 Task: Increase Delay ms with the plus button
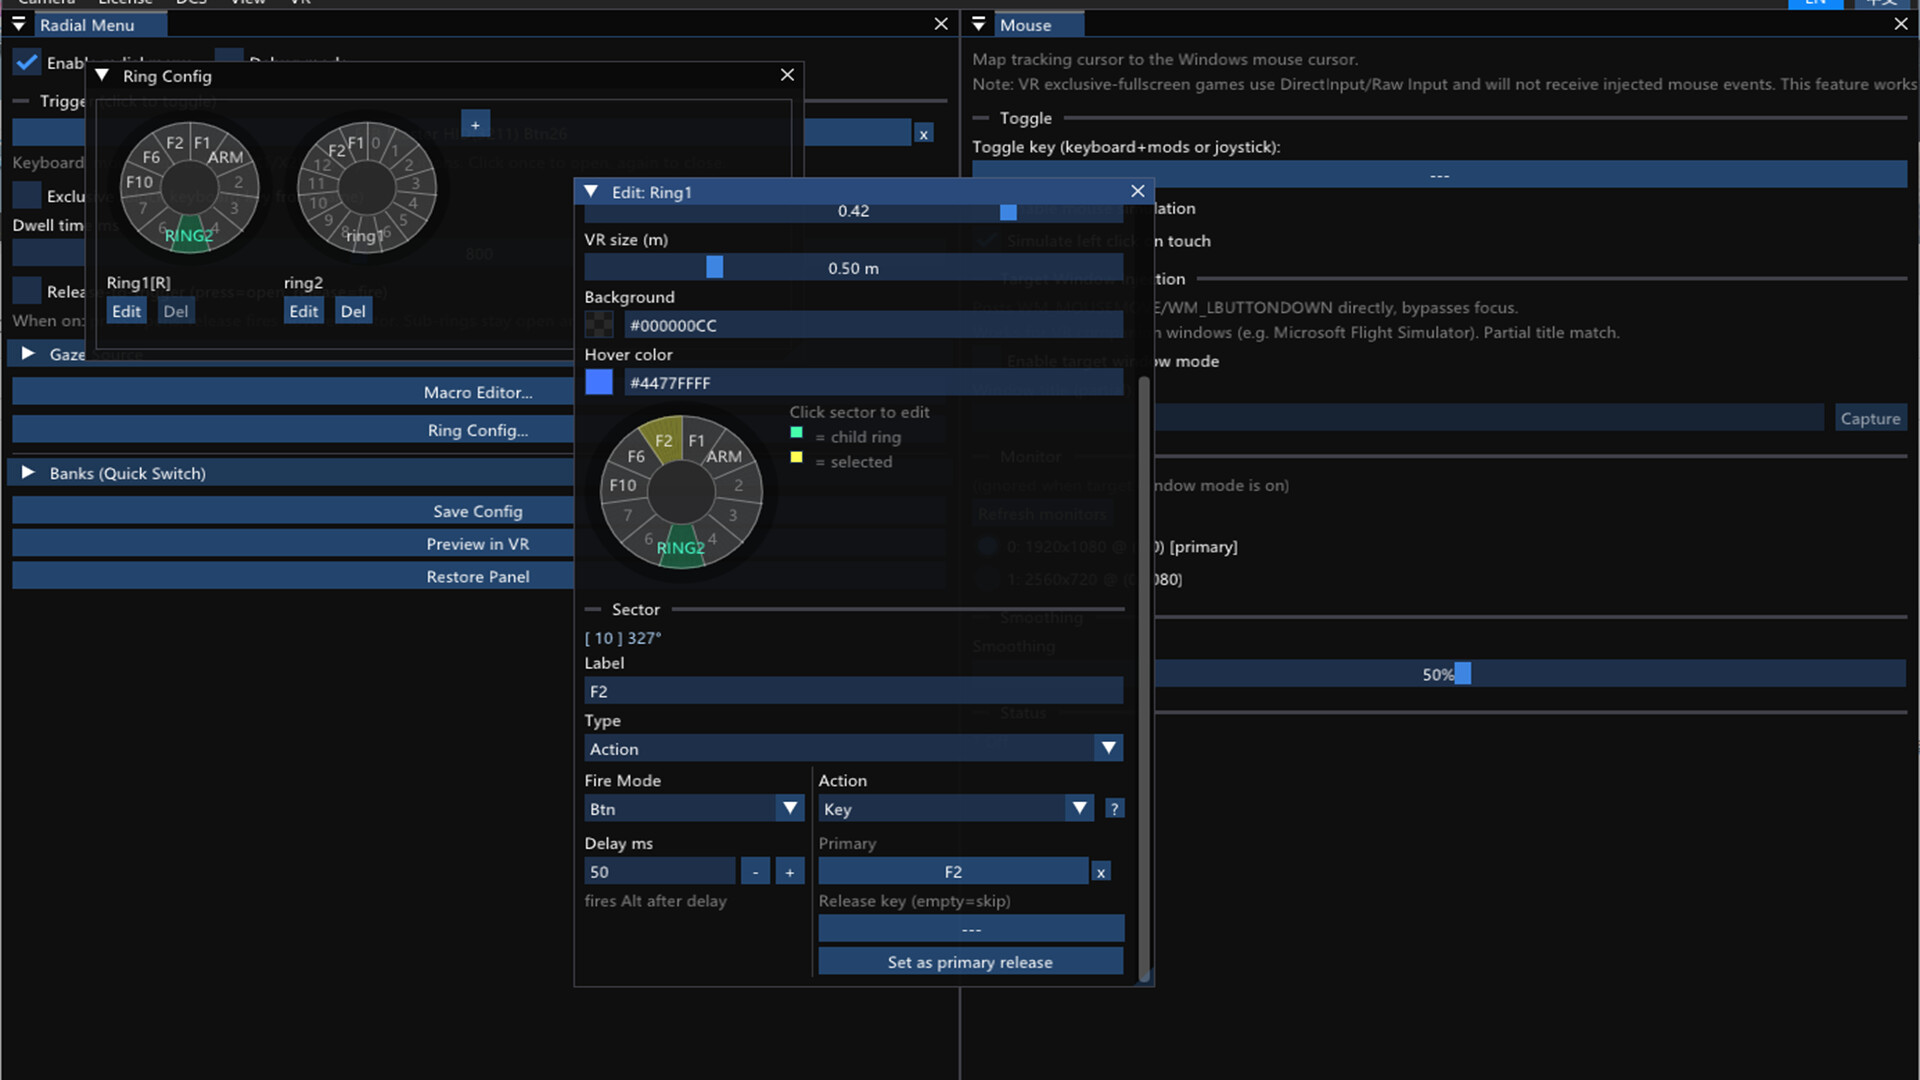point(789,871)
